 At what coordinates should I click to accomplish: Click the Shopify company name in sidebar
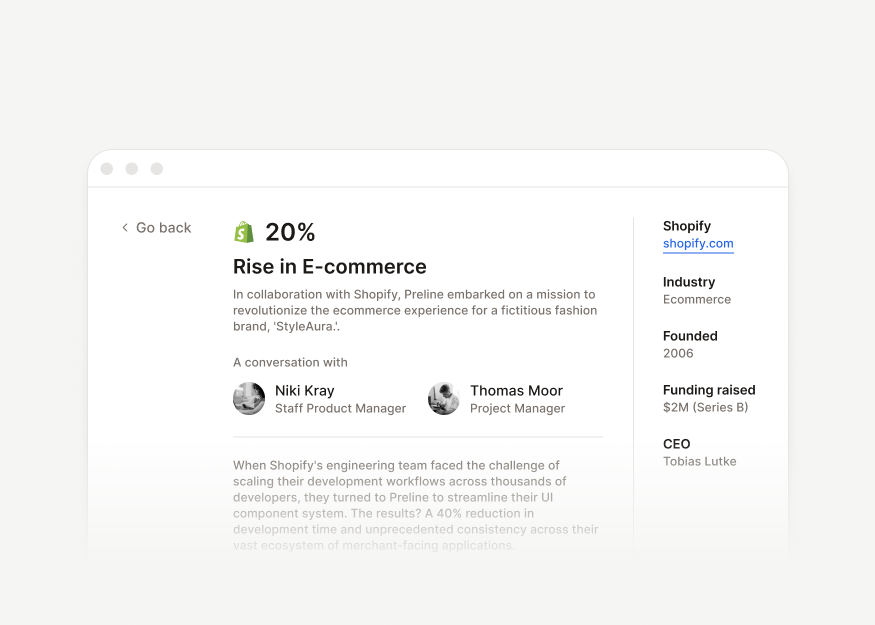(687, 226)
